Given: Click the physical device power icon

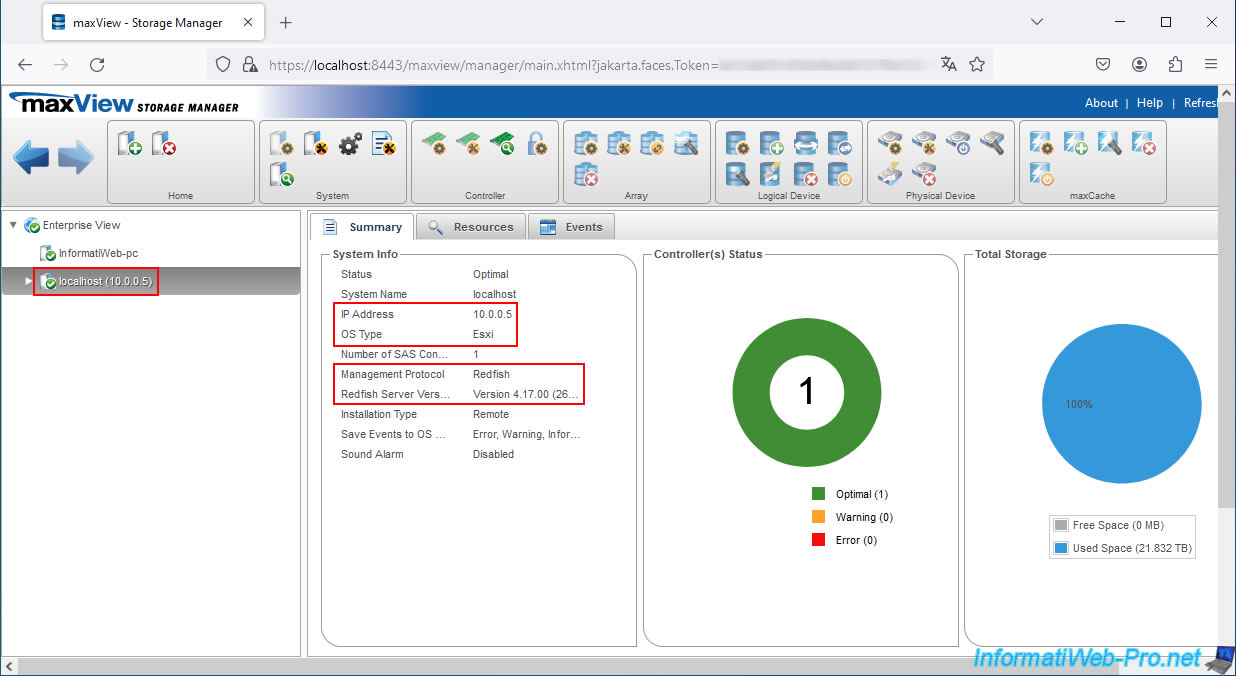Looking at the screenshot, I should click(958, 144).
